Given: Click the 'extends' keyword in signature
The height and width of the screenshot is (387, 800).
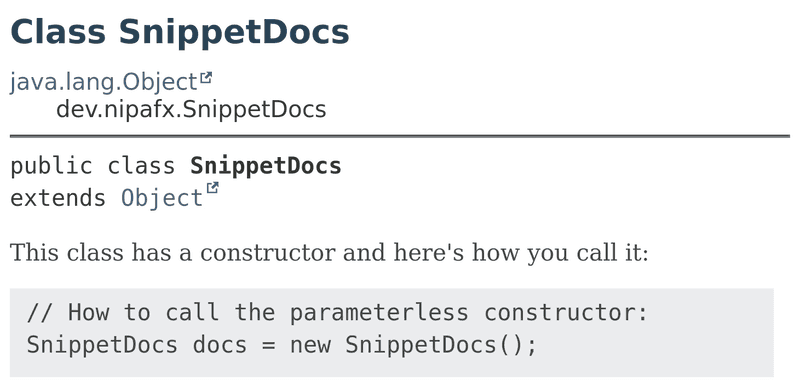Looking at the screenshot, I should 58,198.
